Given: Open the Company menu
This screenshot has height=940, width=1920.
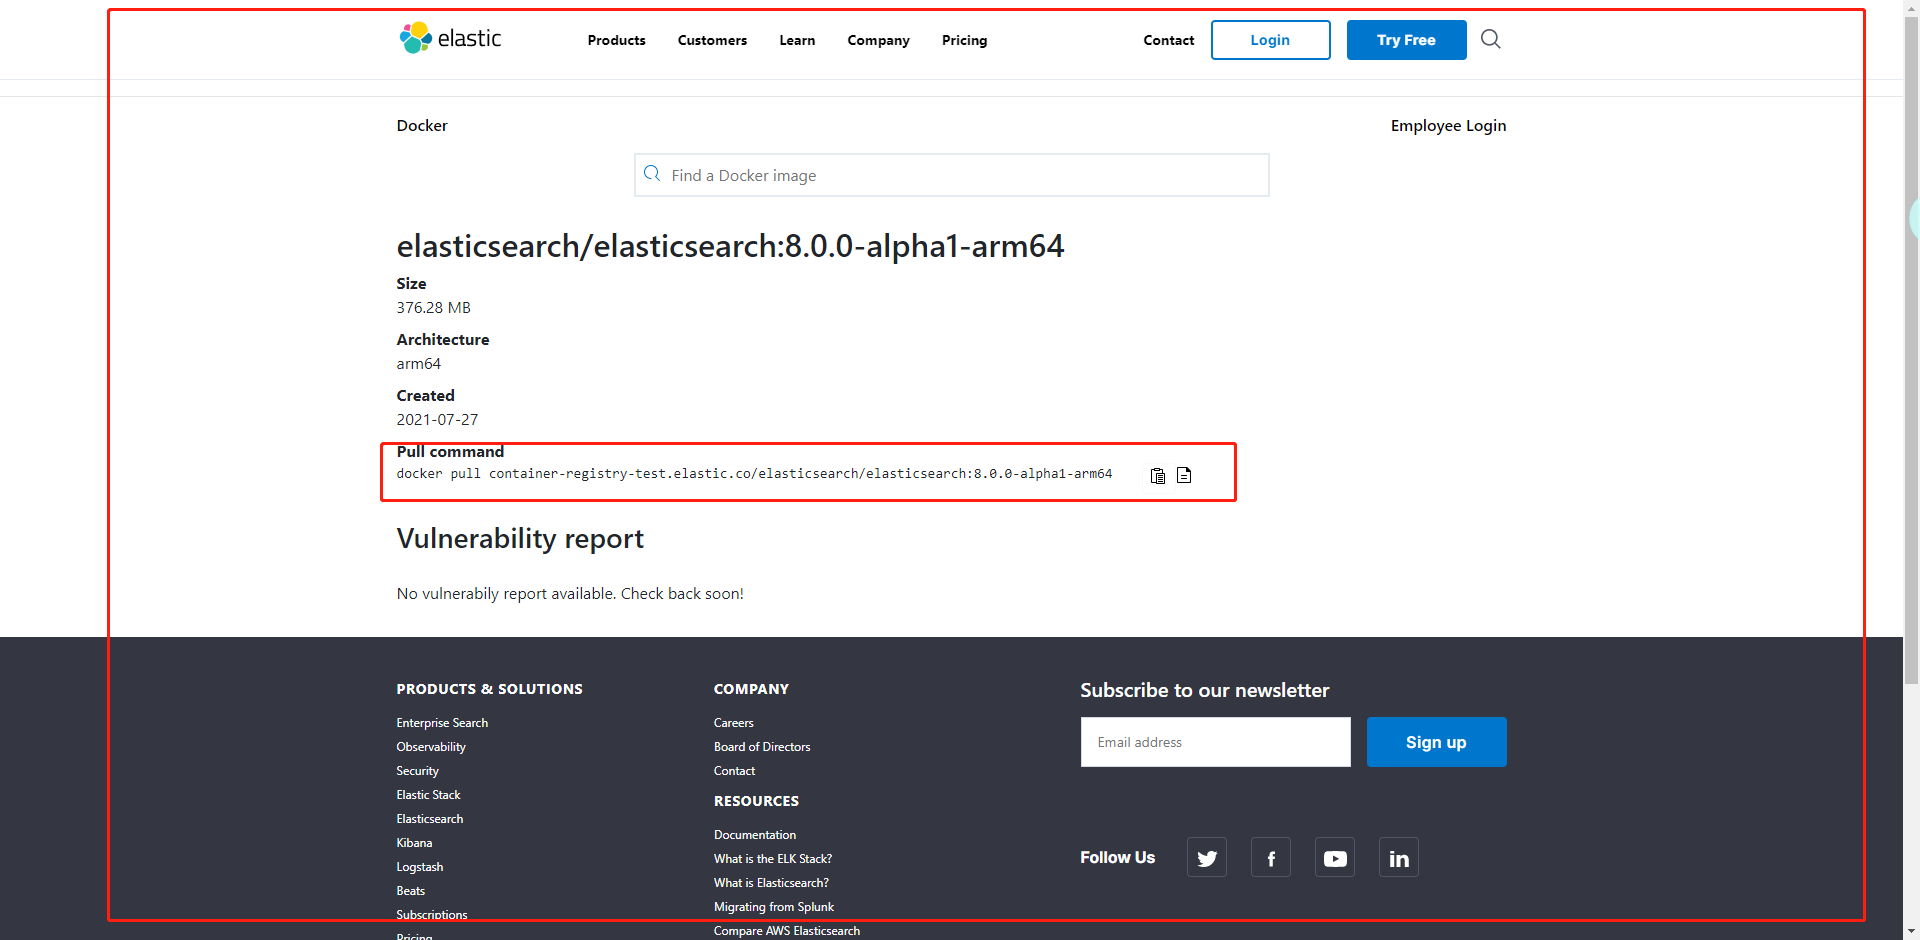Looking at the screenshot, I should (x=878, y=40).
